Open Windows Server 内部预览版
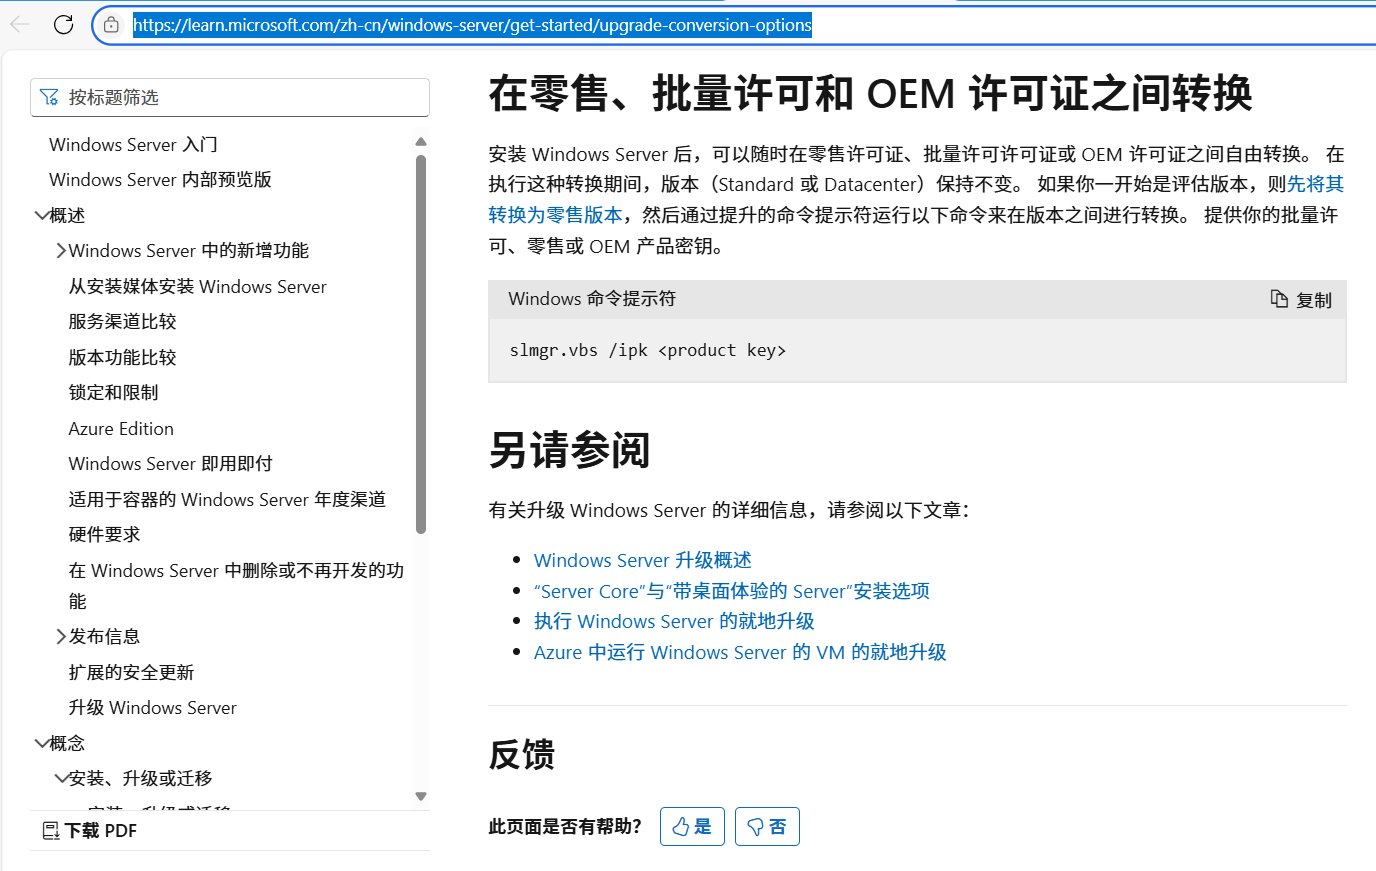The width and height of the screenshot is (1376, 871). (x=160, y=179)
